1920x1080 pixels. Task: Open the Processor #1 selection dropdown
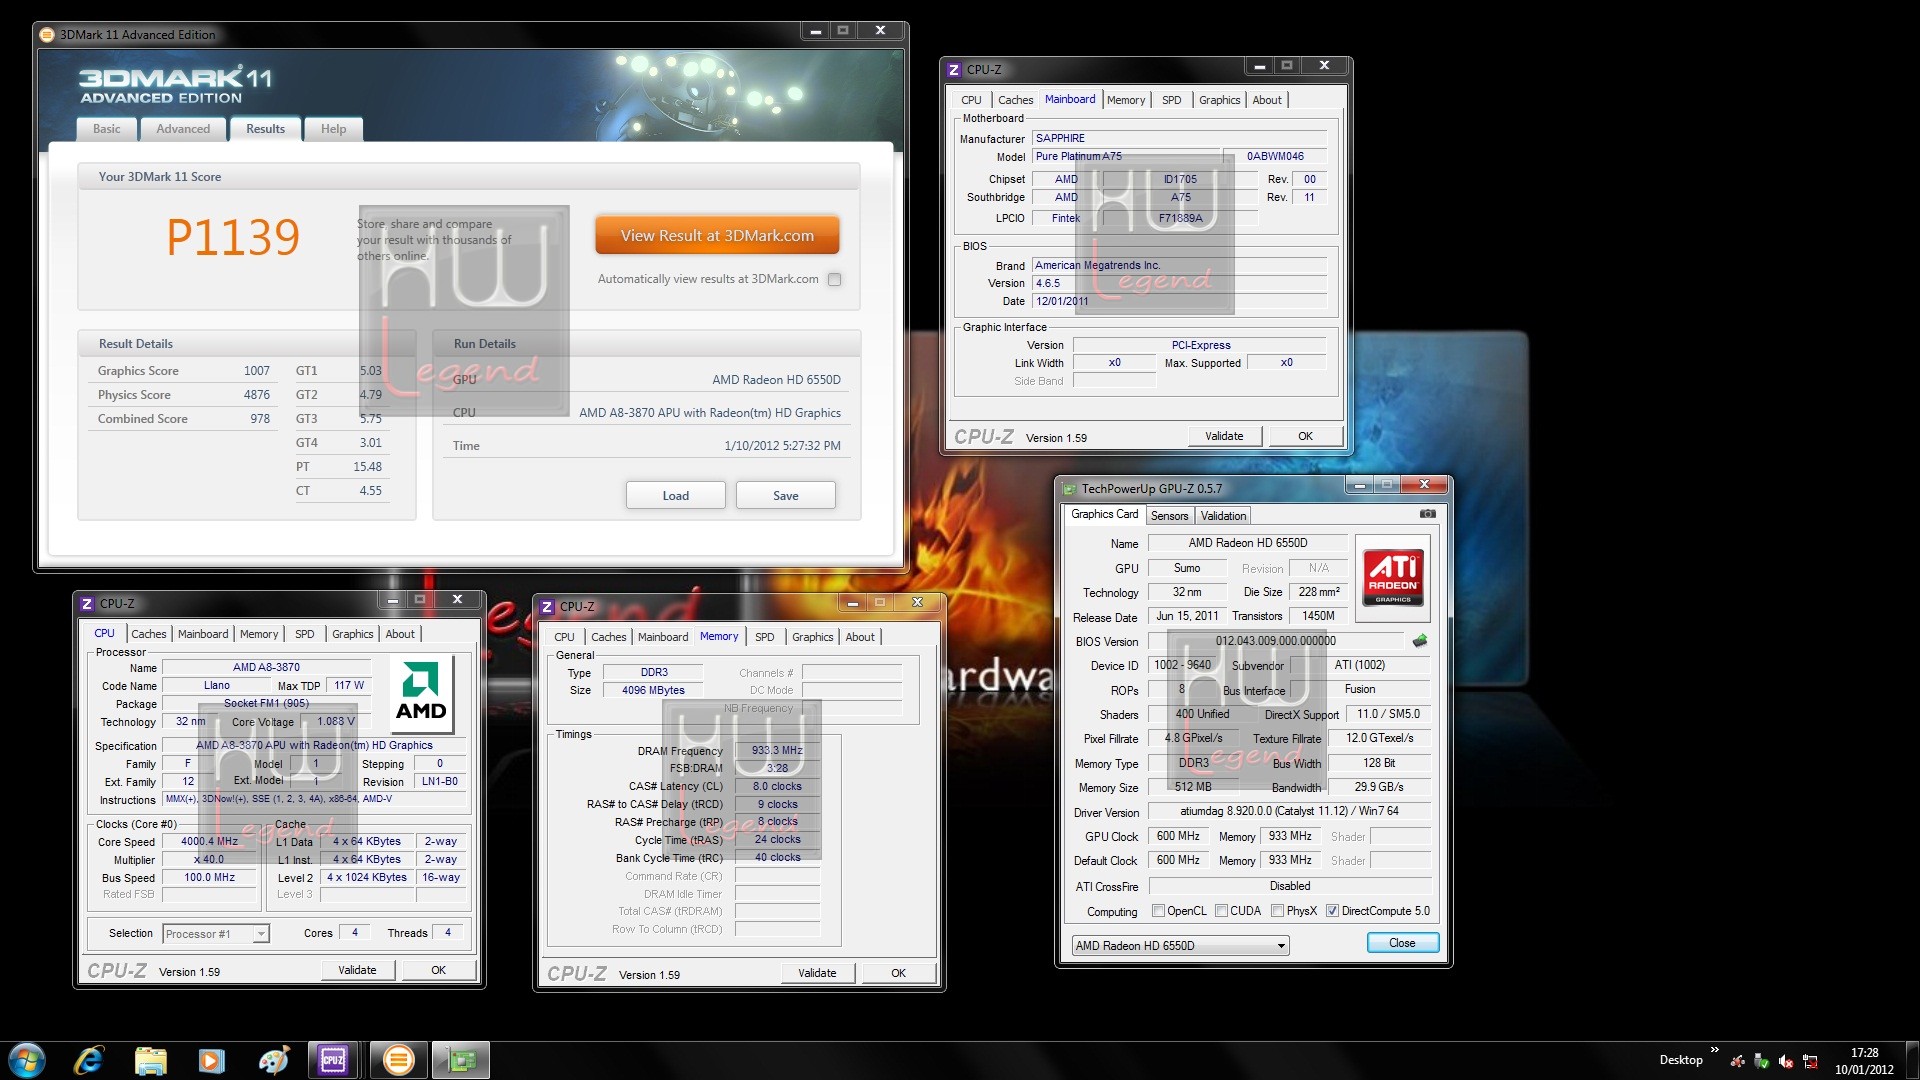point(215,934)
